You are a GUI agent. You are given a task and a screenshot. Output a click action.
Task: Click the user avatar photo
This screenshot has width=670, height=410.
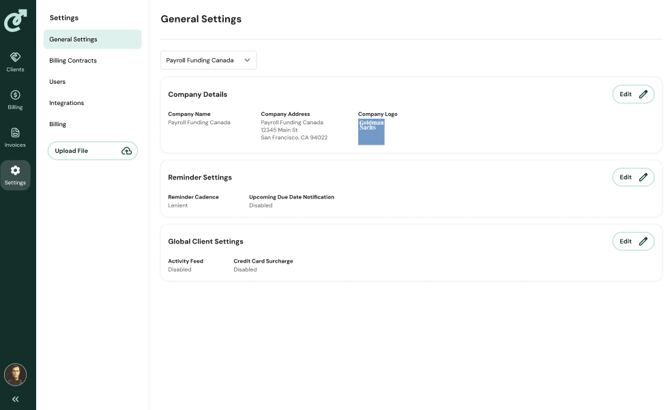pos(15,374)
